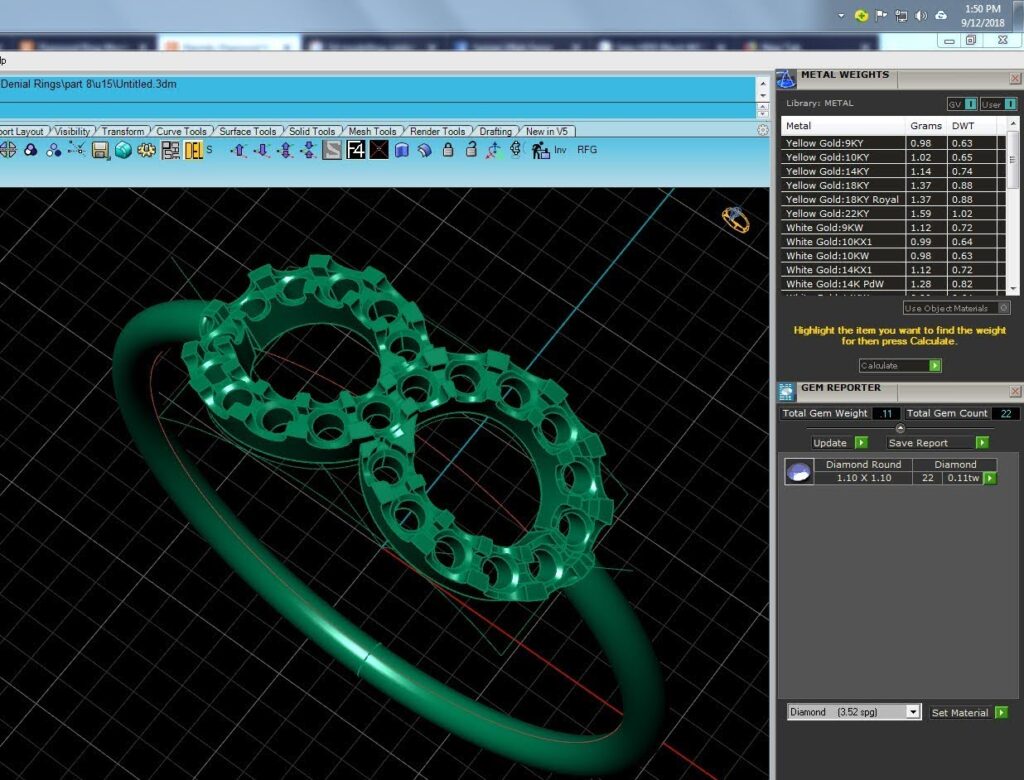Screen dimensions: 1024x780
Task: Click the four-viewport layout toolbar icon
Action: tap(8, 150)
